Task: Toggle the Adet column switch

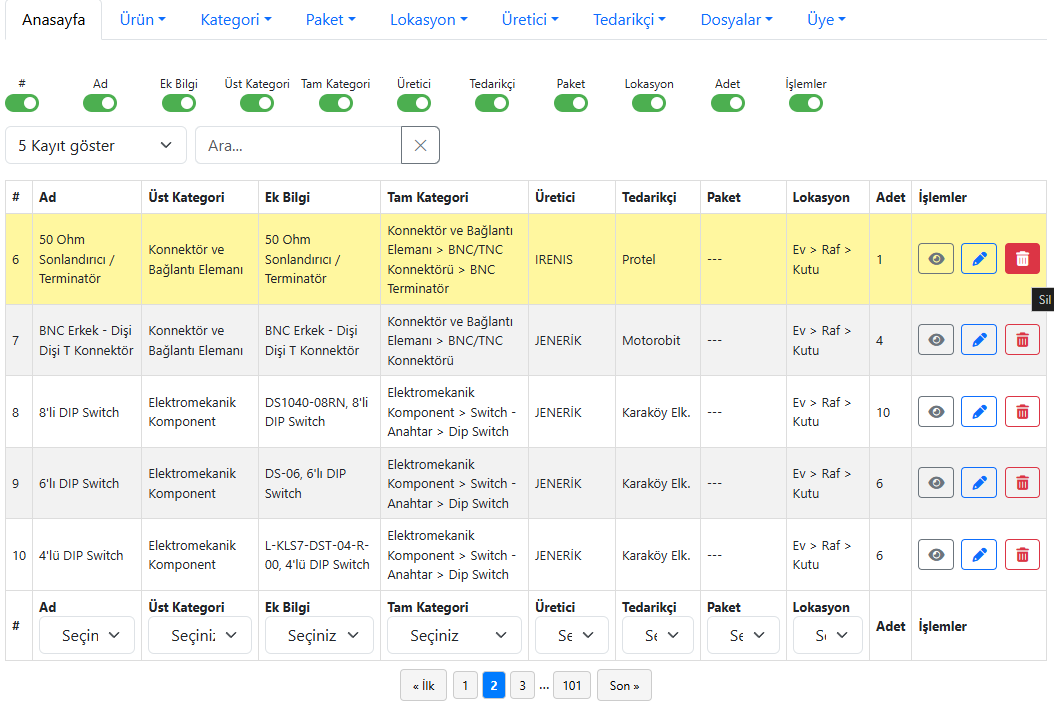Action: [727, 103]
